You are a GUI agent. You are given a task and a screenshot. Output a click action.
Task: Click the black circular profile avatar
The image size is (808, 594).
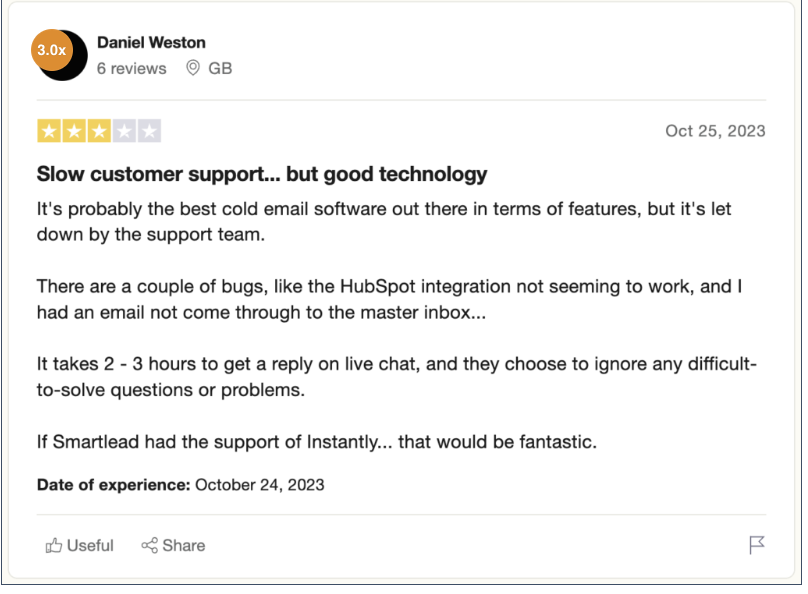click(64, 57)
